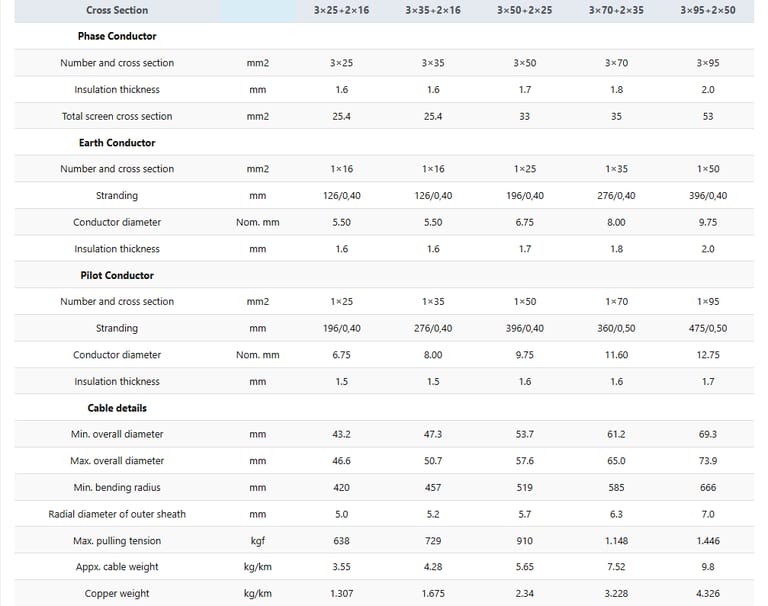Click the 666 bending radius value
Viewport: 768px width, 606px height.
(707, 488)
